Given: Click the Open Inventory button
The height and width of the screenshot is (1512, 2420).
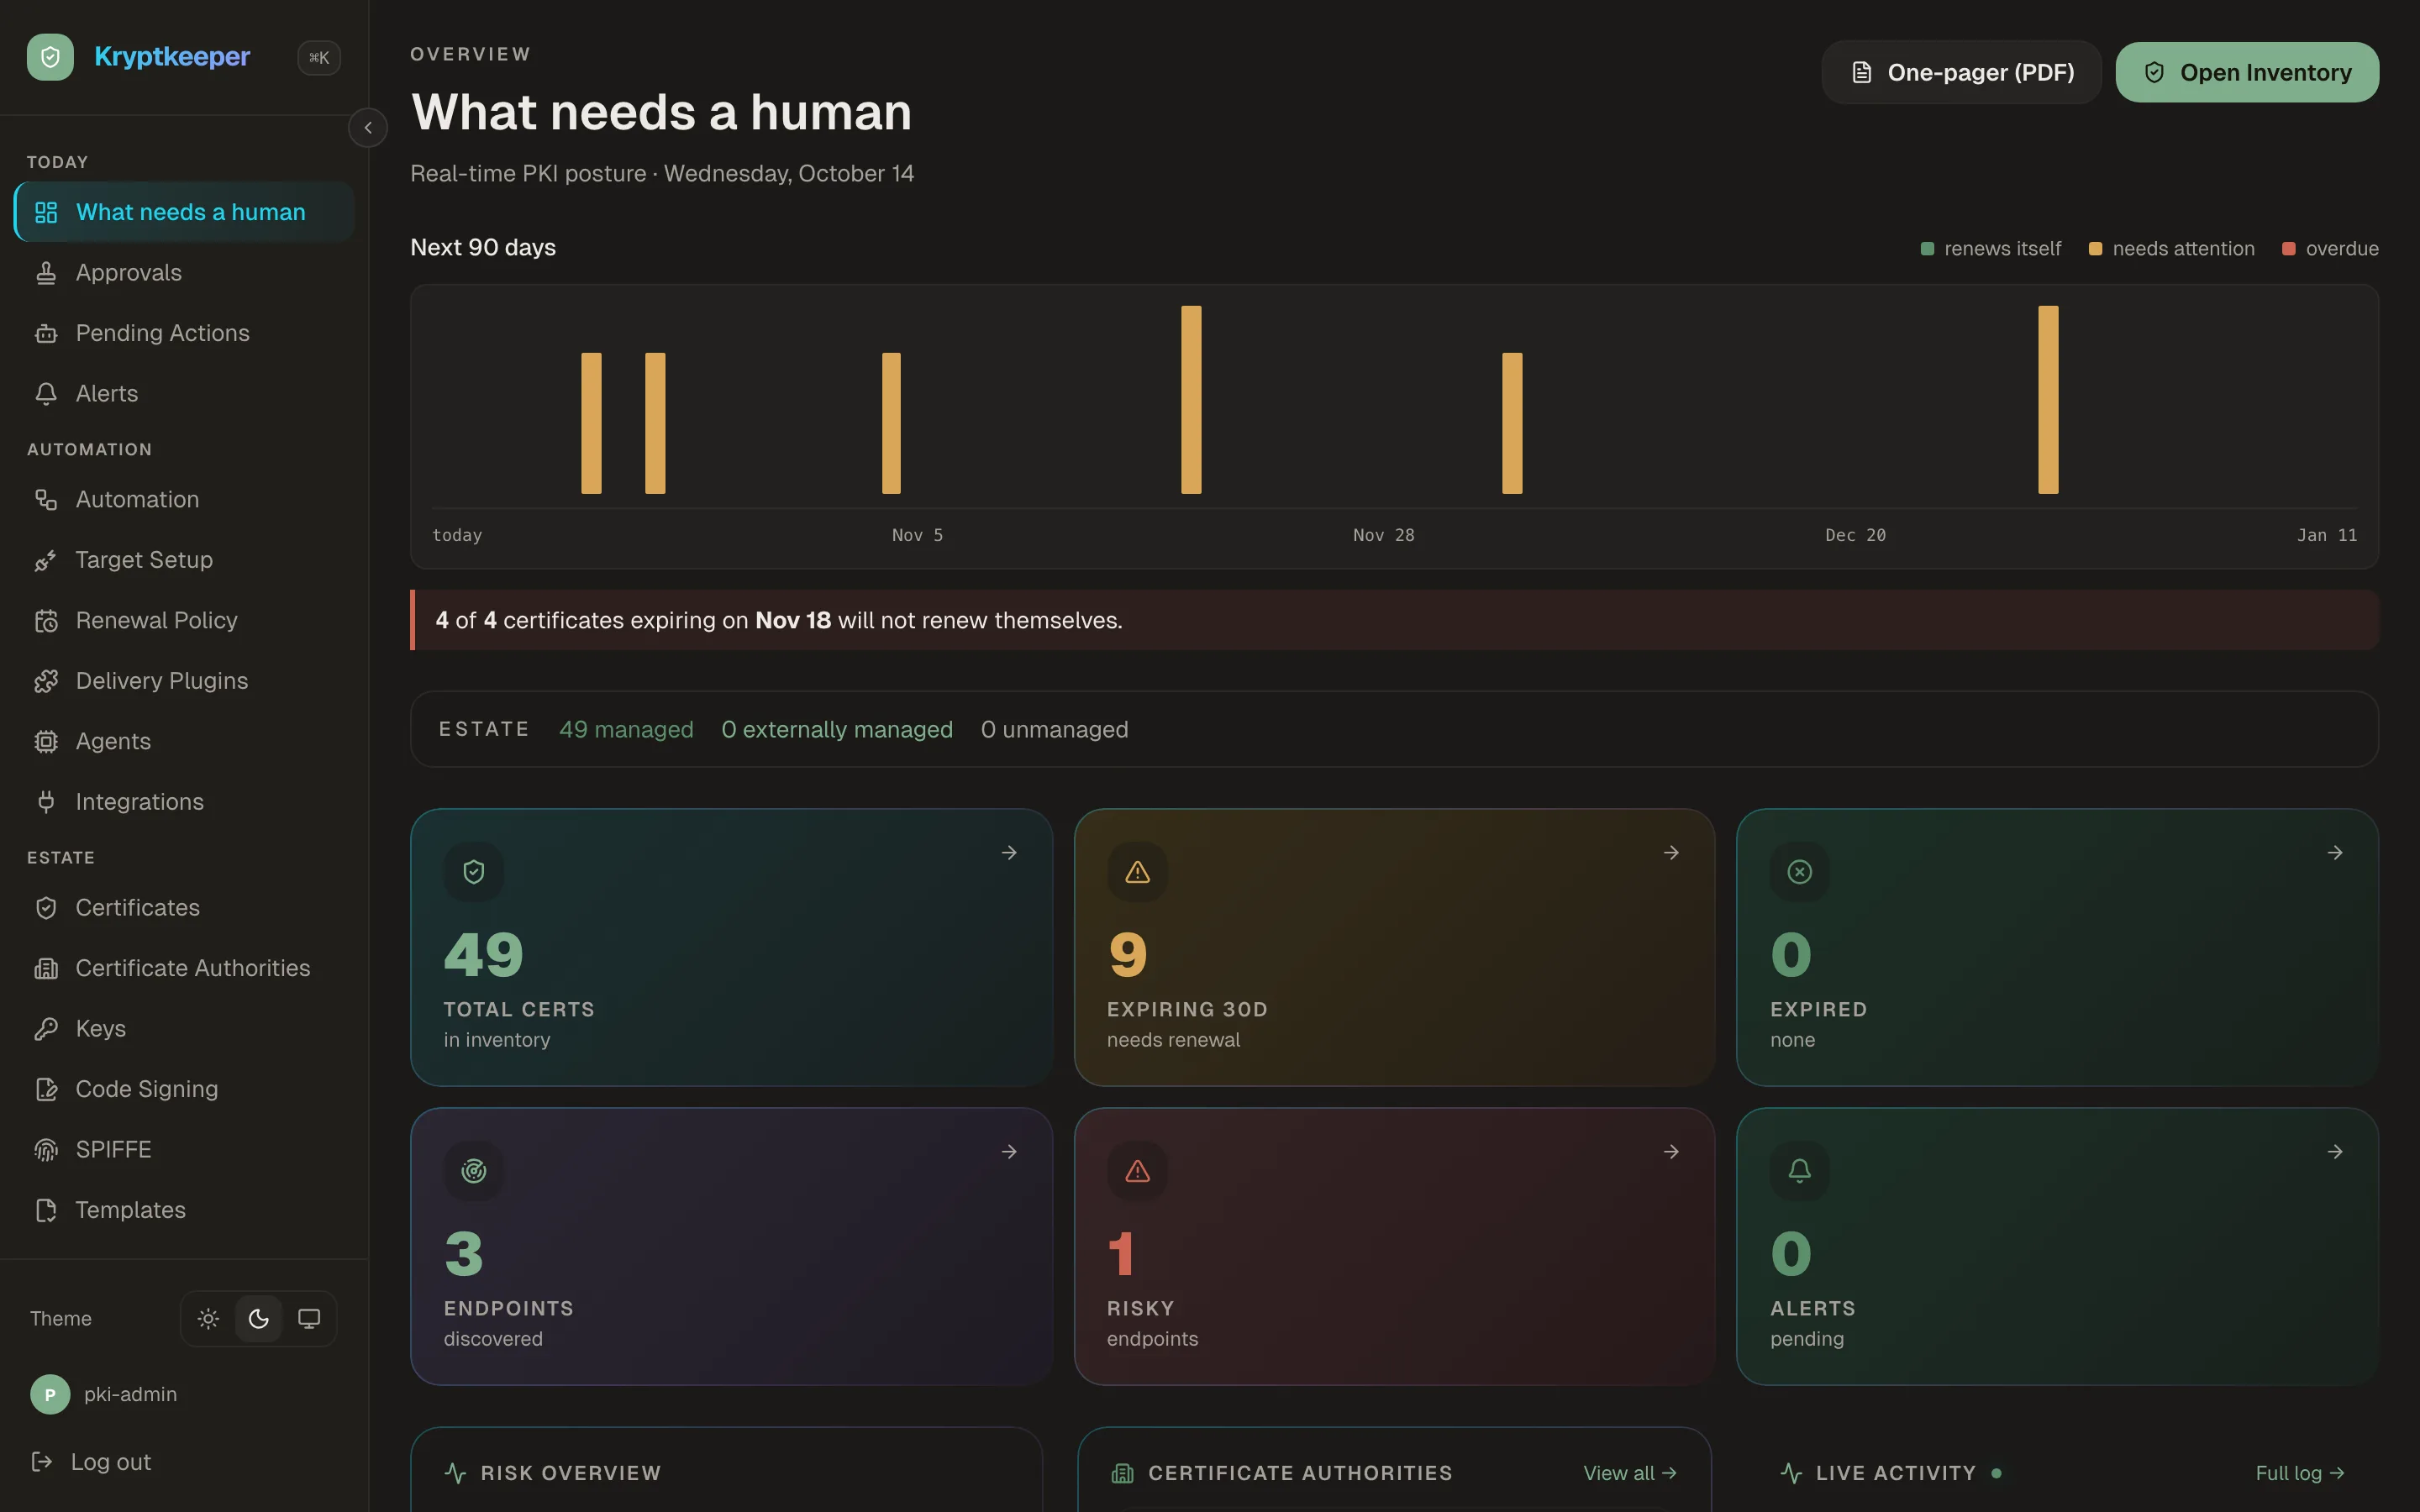Looking at the screenshot, I should click(2246, 72).
